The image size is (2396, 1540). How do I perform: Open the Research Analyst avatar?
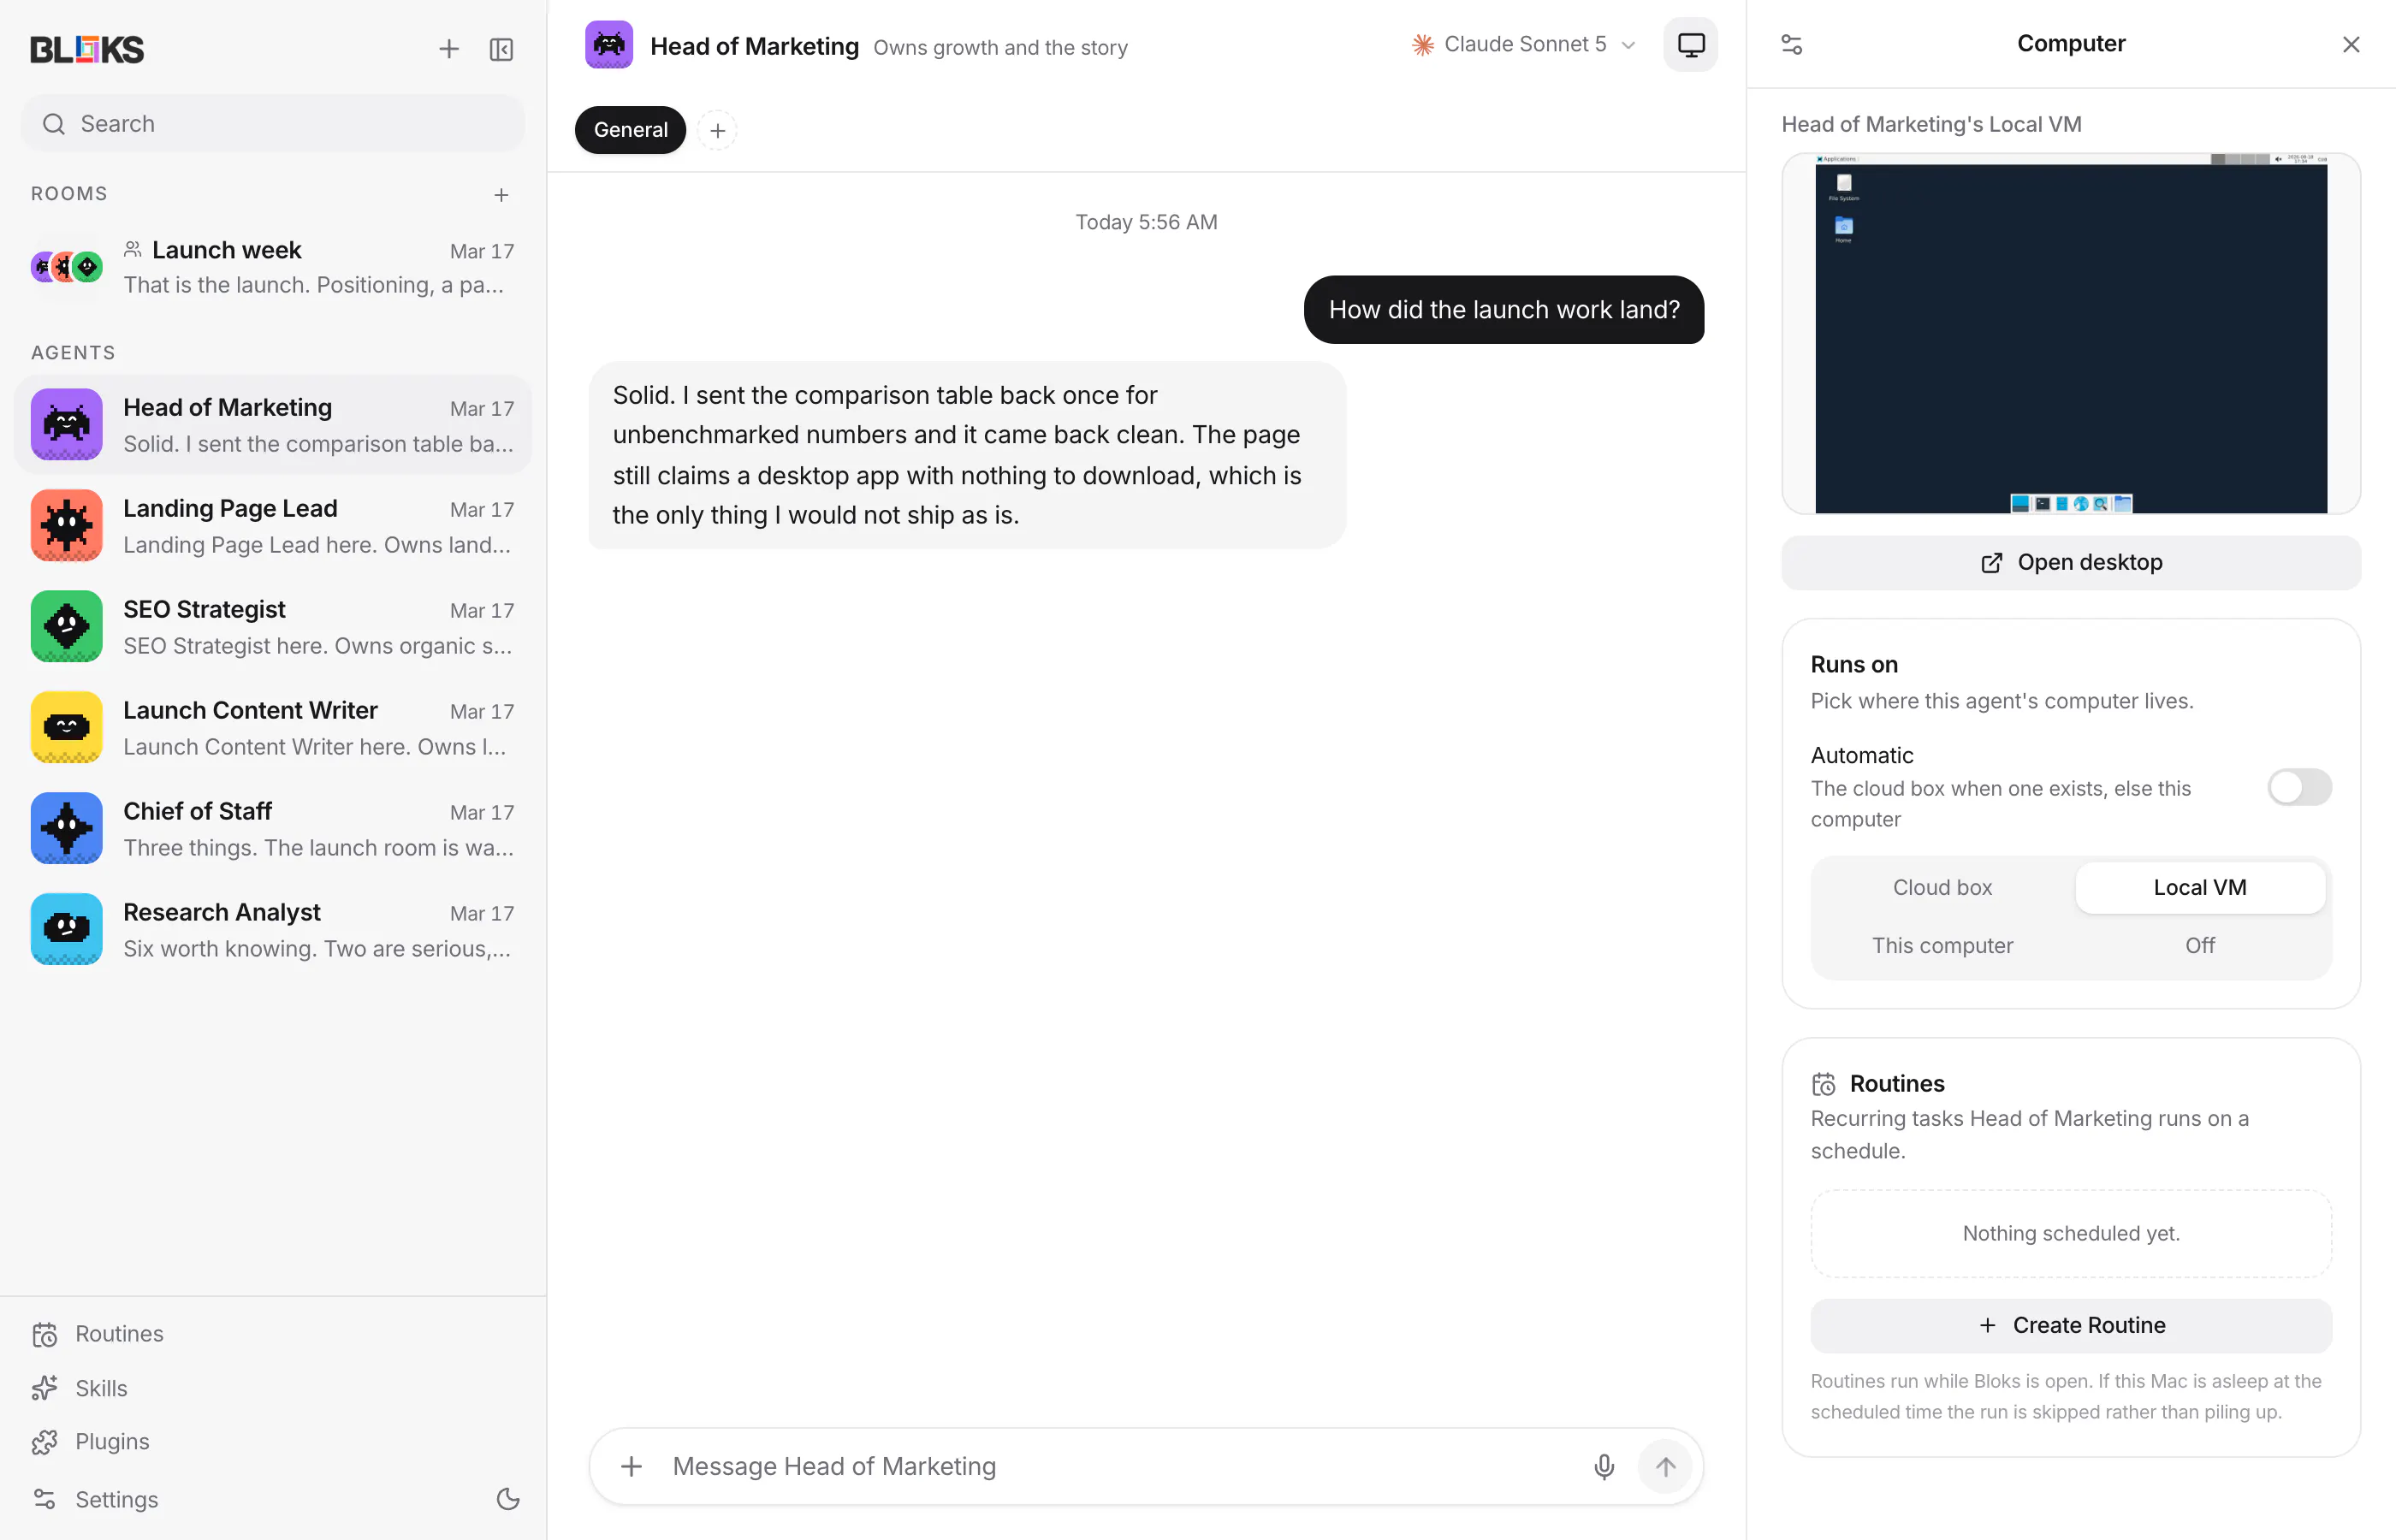67,929
